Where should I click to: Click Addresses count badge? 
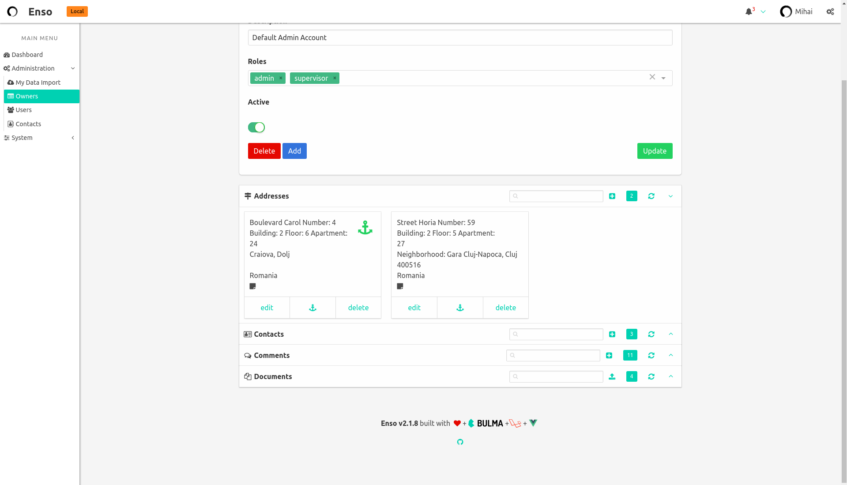tap(631, 196)
